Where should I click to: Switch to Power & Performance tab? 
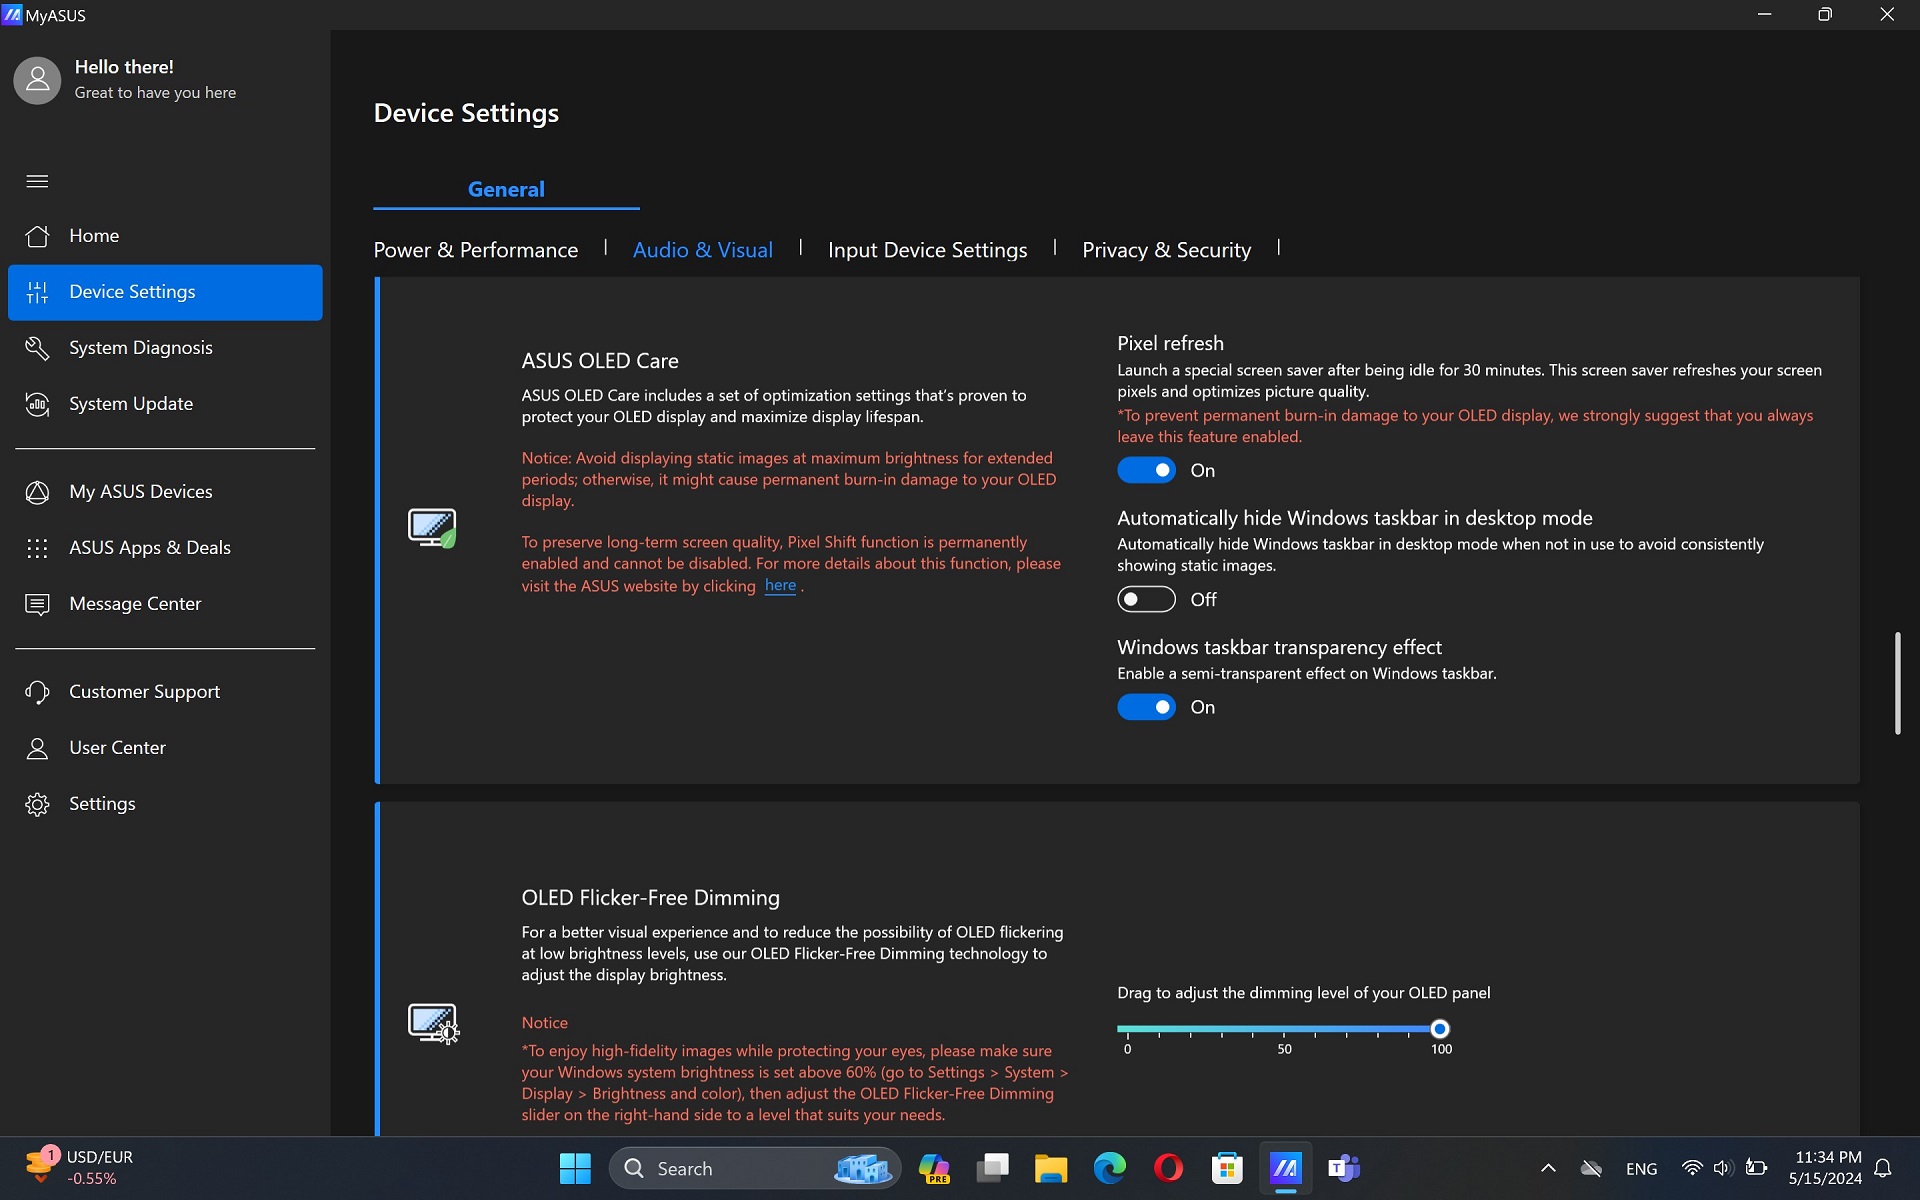click(476, 250)
